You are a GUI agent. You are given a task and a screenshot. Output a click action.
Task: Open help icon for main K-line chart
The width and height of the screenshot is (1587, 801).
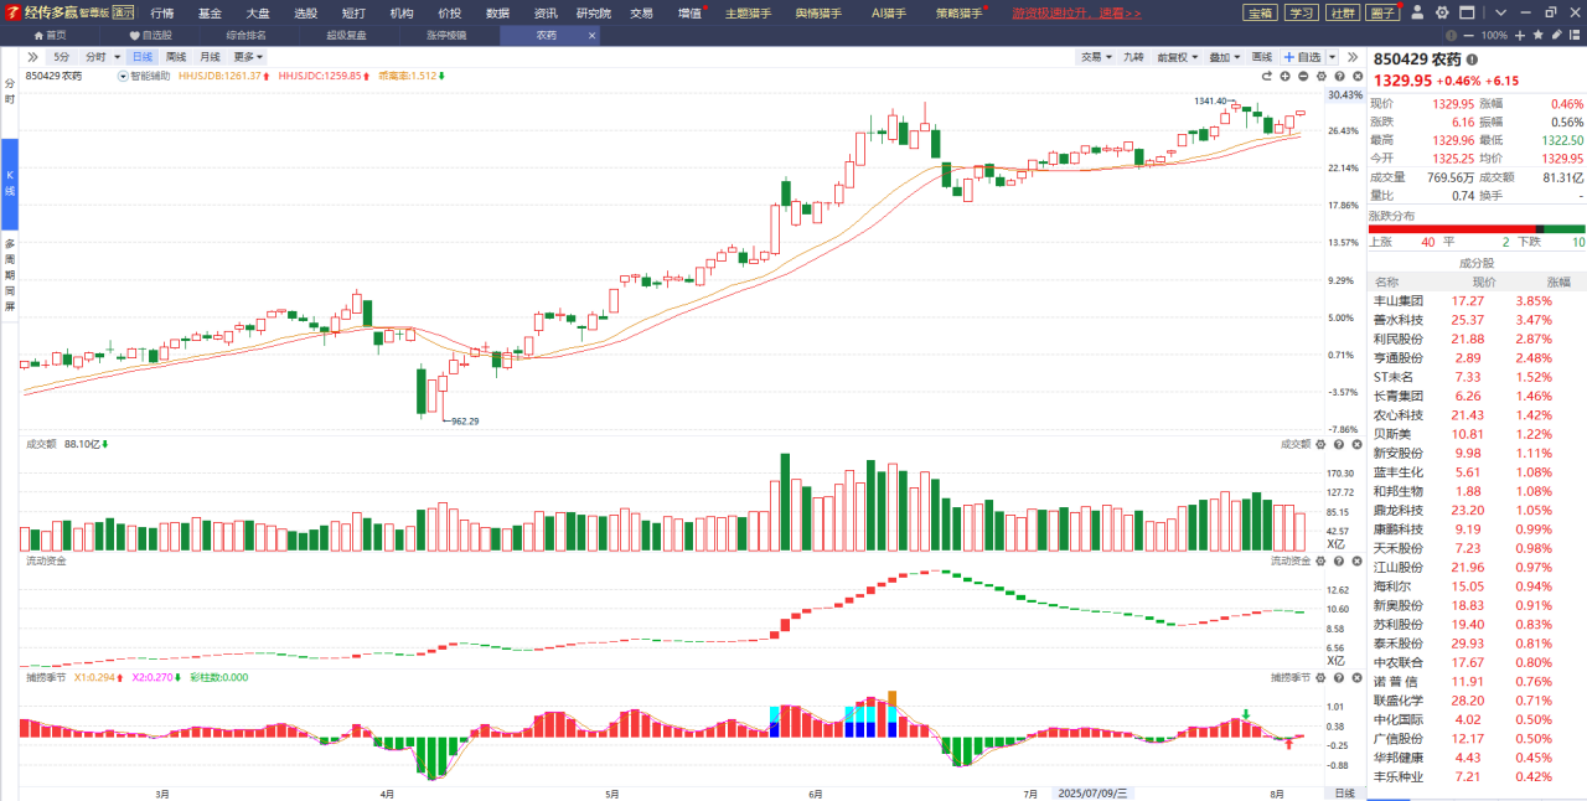click(1339, 76)
